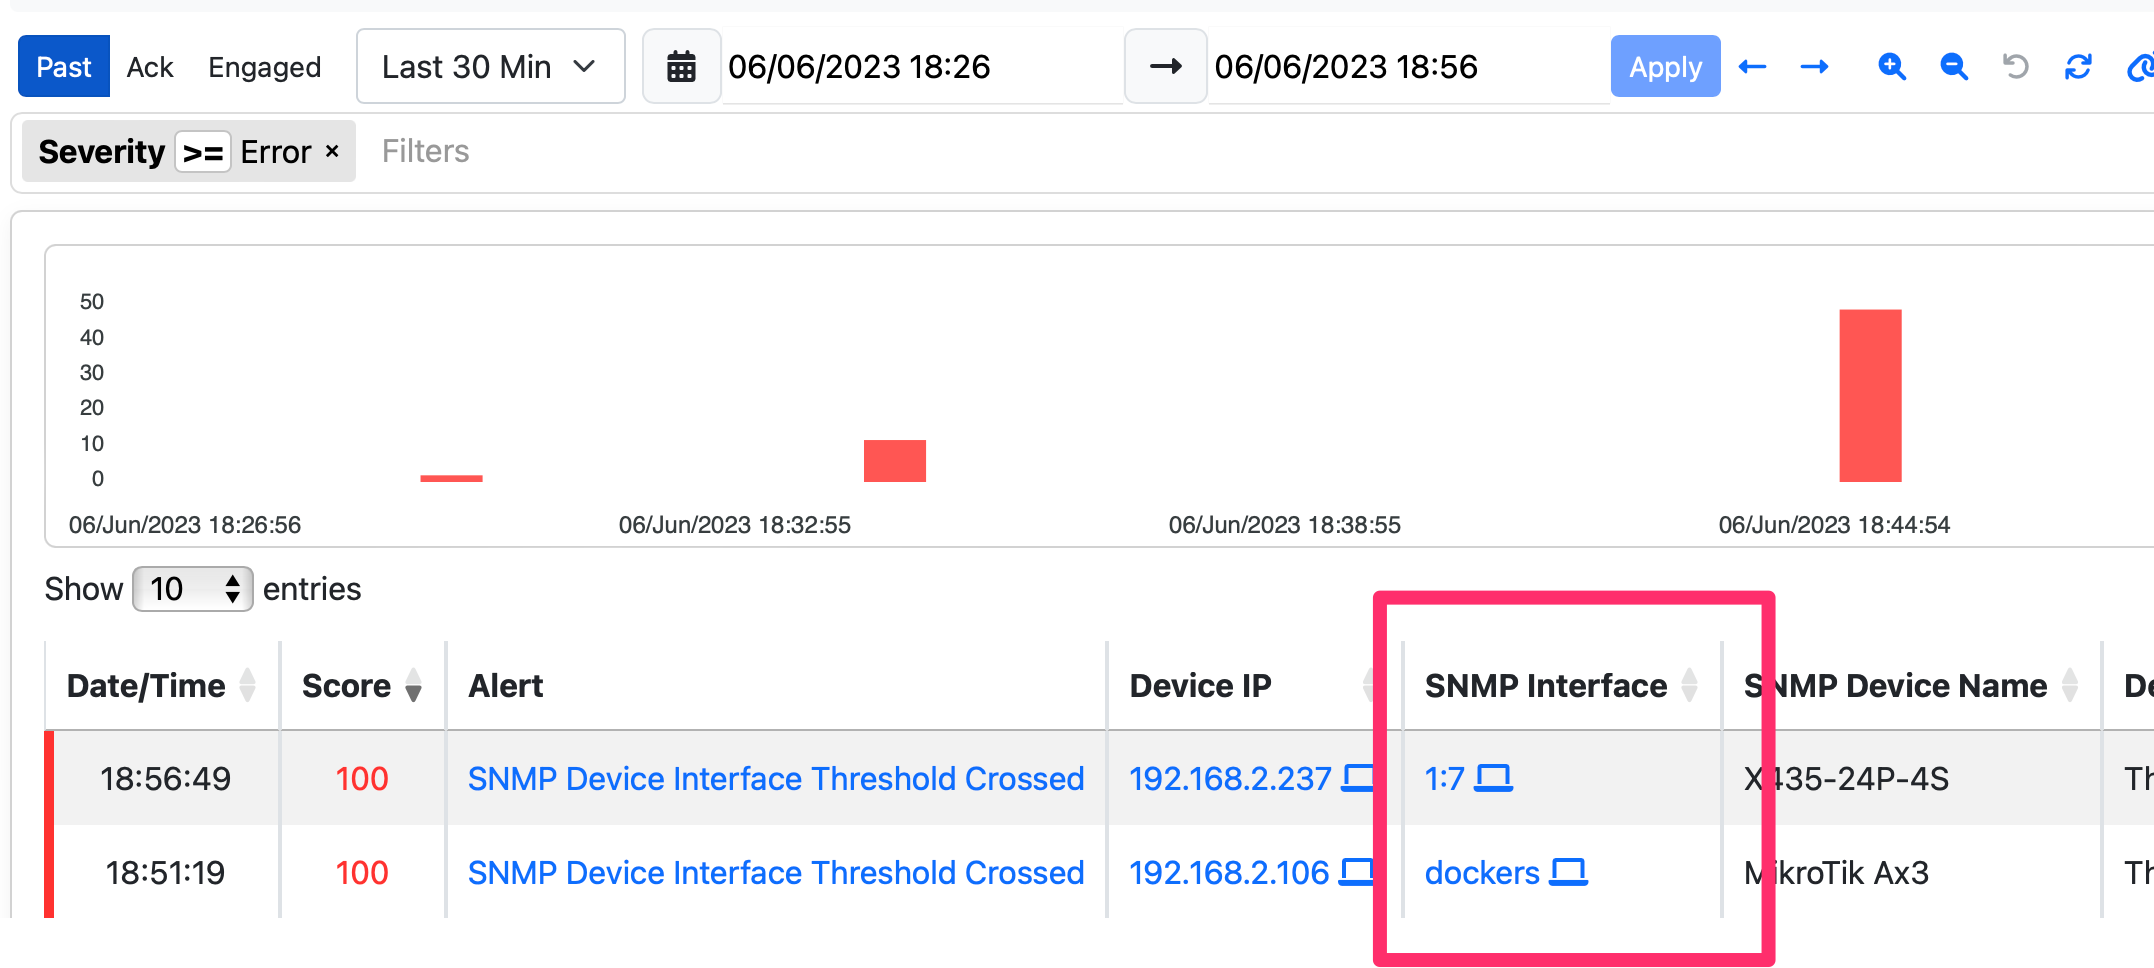The height and width of the screenshot is (968, 2154).
Task: Go forward with the right arrow icon
Action: pyautogui.click(x=1815, y=66)
